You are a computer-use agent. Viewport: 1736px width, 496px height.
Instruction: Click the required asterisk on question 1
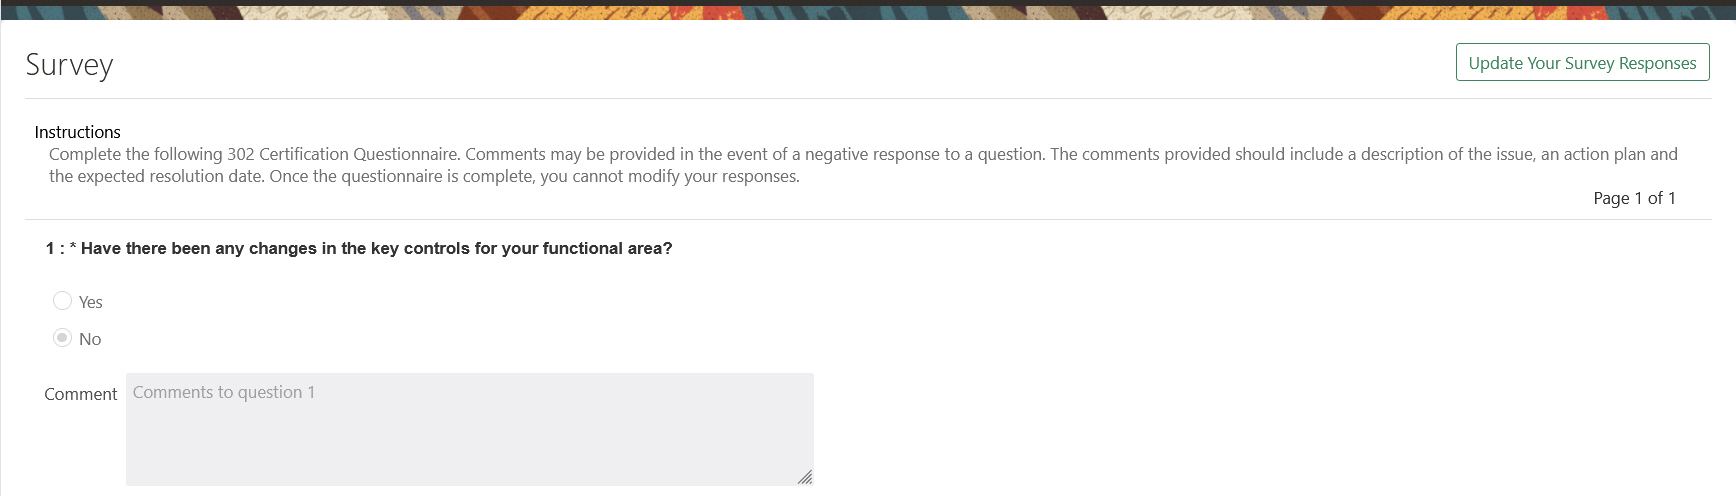coord(73,248)
